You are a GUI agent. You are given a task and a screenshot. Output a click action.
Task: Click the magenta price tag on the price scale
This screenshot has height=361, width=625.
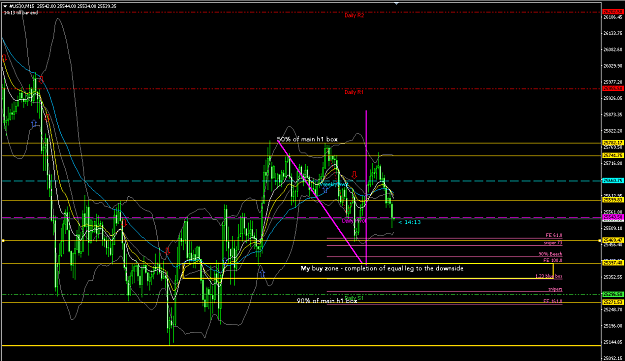click(613, 217)
